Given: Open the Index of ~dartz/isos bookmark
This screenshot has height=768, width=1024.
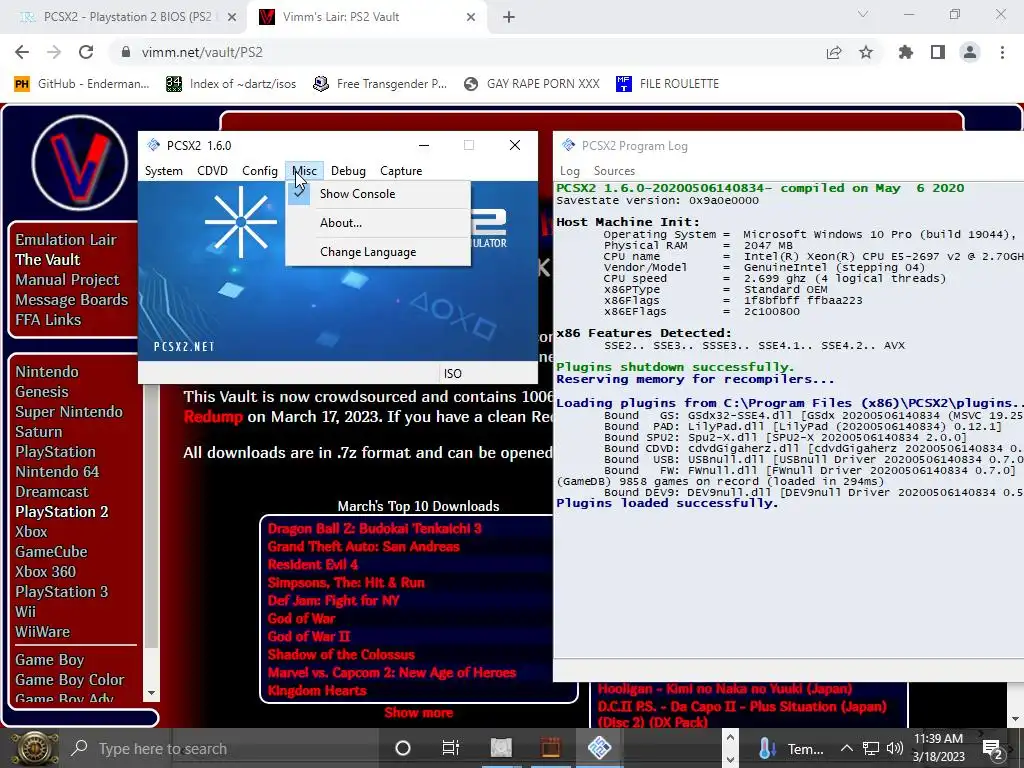Looking at the screenshot, I should pyautogui.click(x=231, y=84).
